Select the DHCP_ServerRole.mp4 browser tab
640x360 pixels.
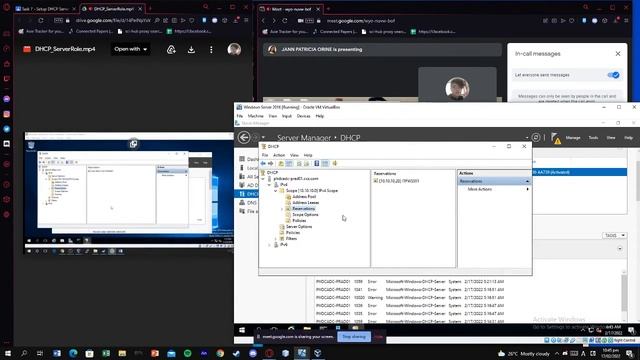(113, 9)
